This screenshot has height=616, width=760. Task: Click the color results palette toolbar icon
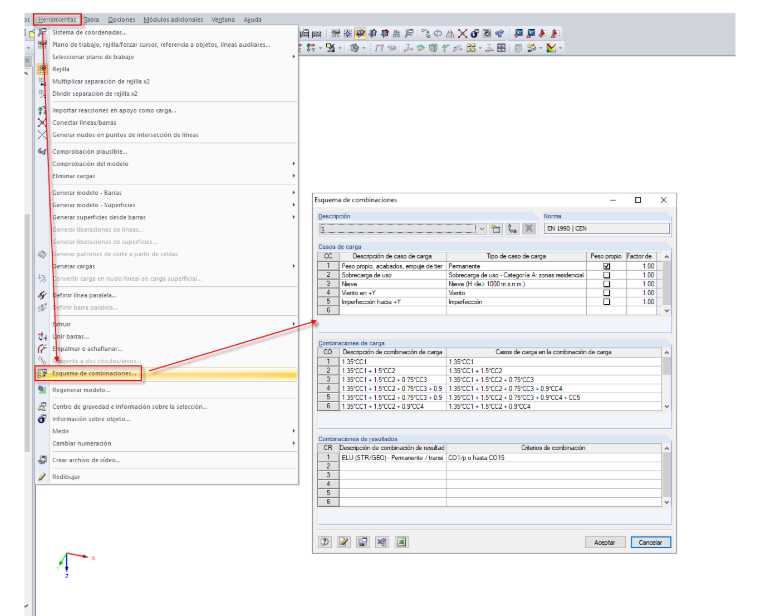tap(551, 48)
